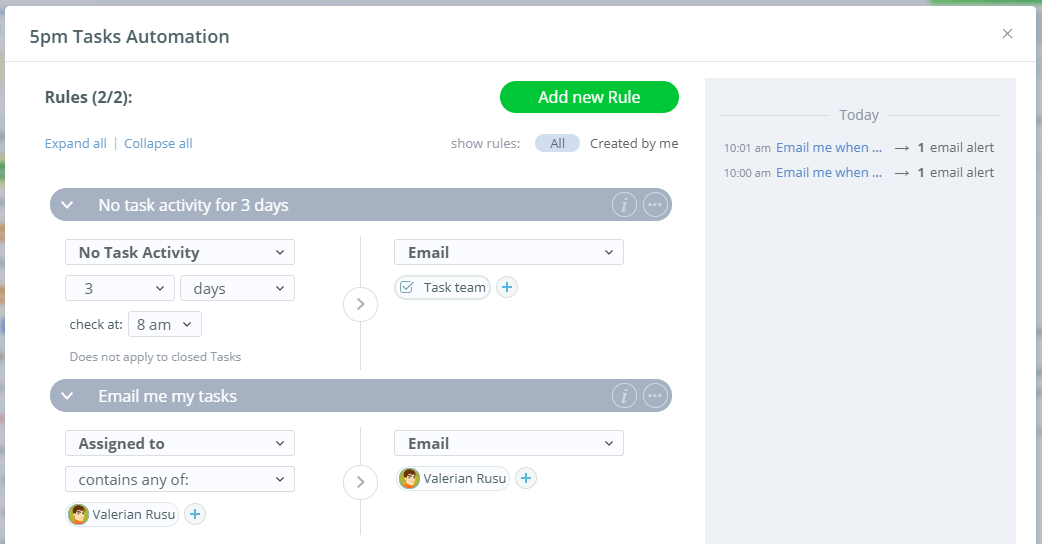Screen dimensions: 1042x544
Task: Click the Collapse all link
Action: [x=158, y=143]
